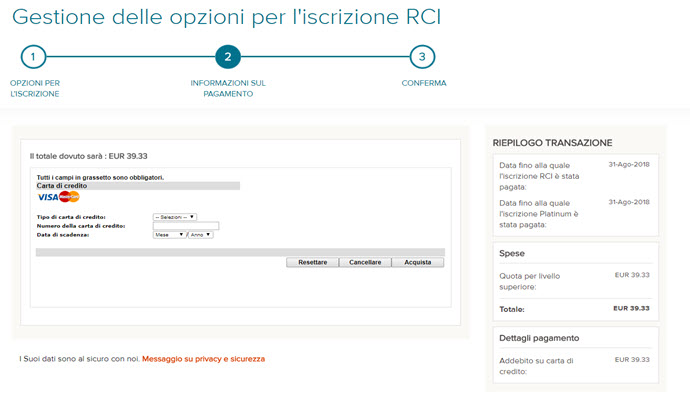Screen dimensions: 690x400
Task: Open the Anno expiry year dropdown
Action: click(x=200, y=234)
